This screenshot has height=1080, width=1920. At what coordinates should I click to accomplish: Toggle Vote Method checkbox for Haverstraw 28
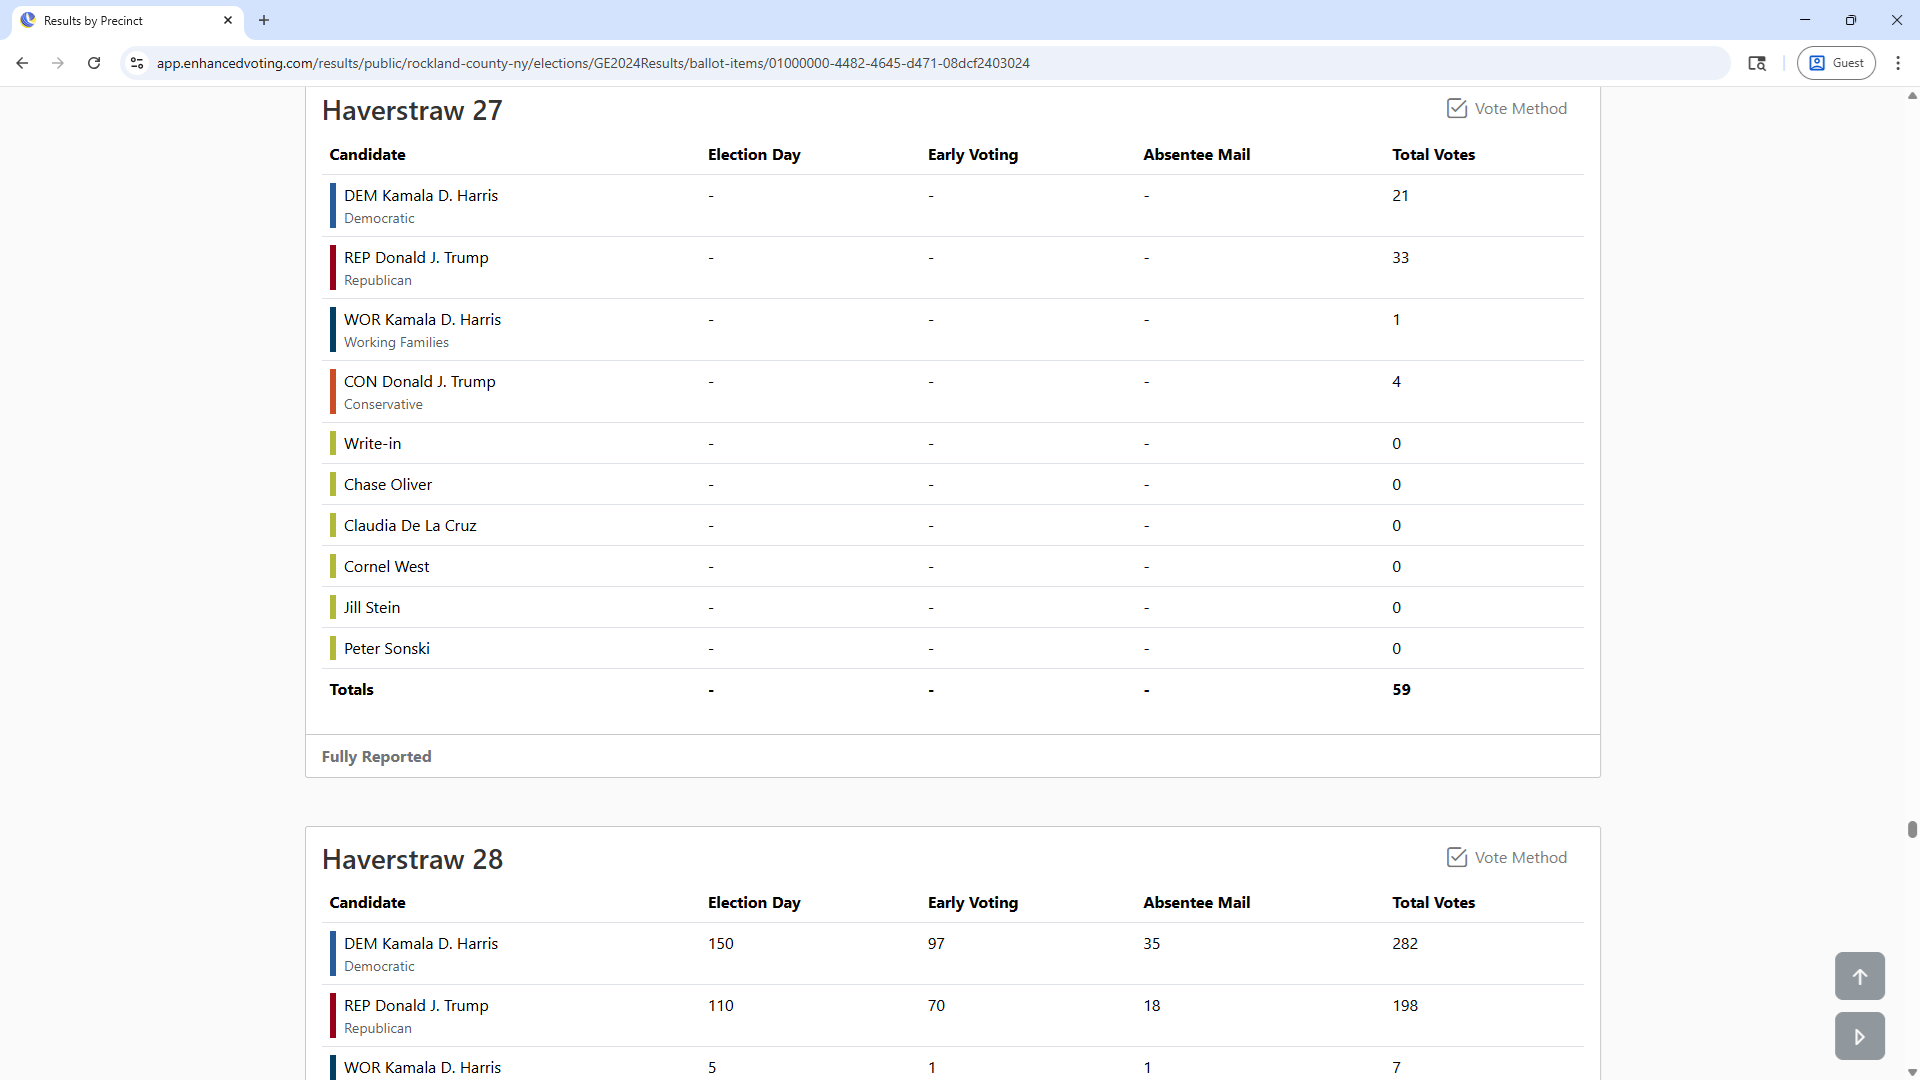point(1457,857)
